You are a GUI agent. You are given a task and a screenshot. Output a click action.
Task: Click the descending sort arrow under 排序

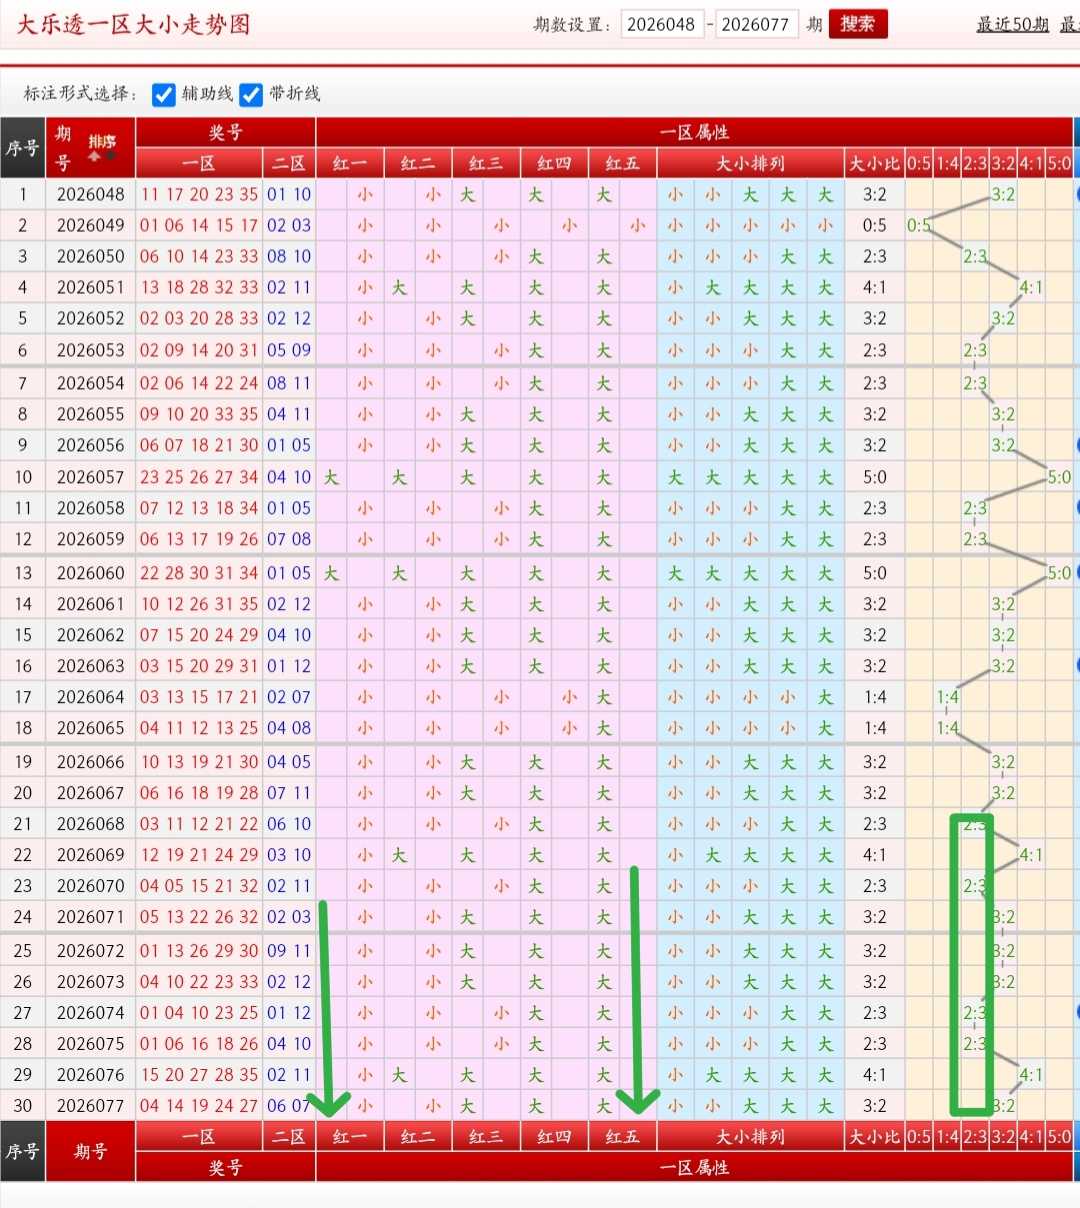tap(111, 156)
